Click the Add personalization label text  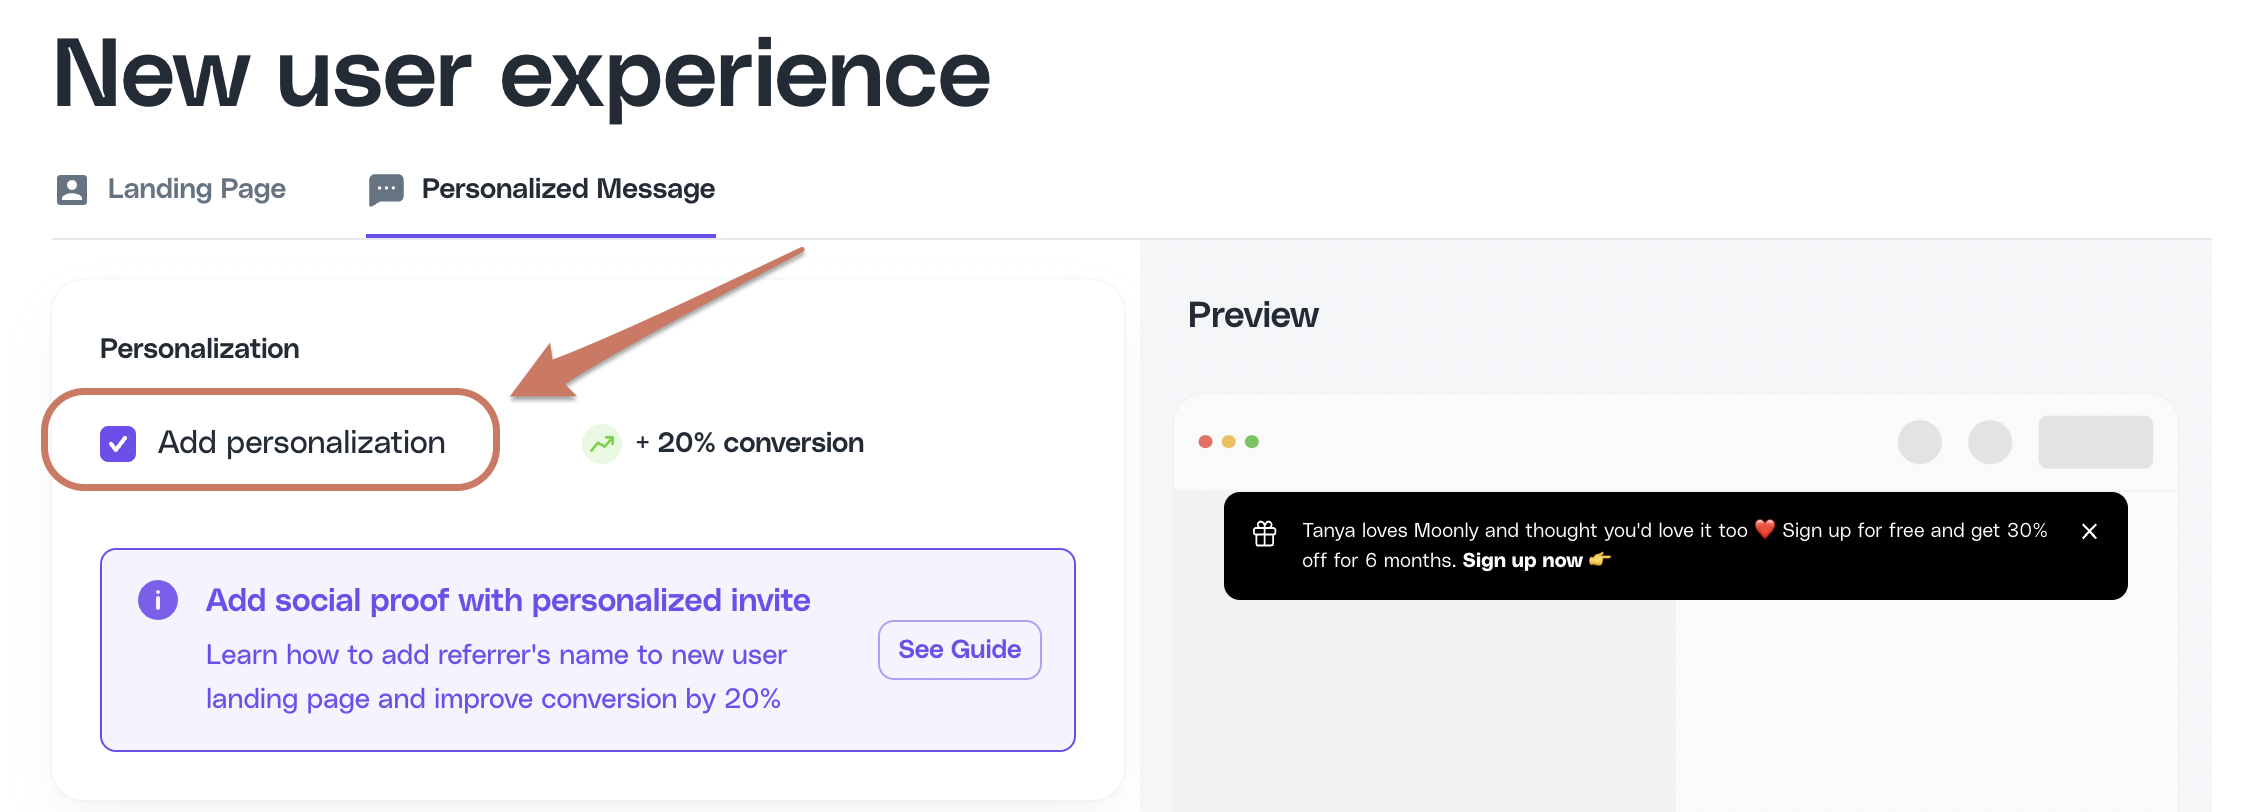[301, 442]
